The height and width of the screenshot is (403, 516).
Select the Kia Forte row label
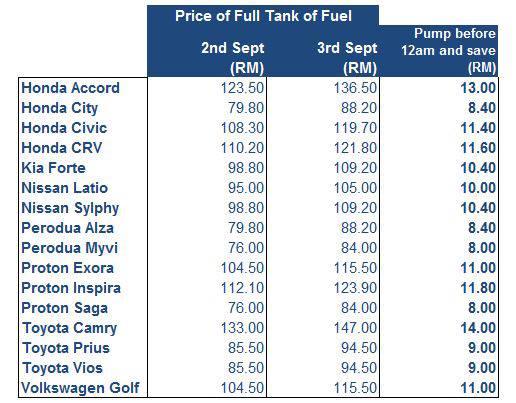53,168
